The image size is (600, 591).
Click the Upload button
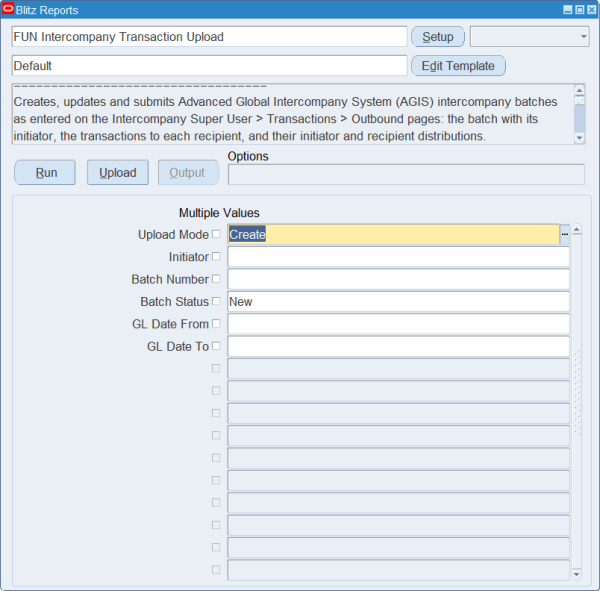118,173
